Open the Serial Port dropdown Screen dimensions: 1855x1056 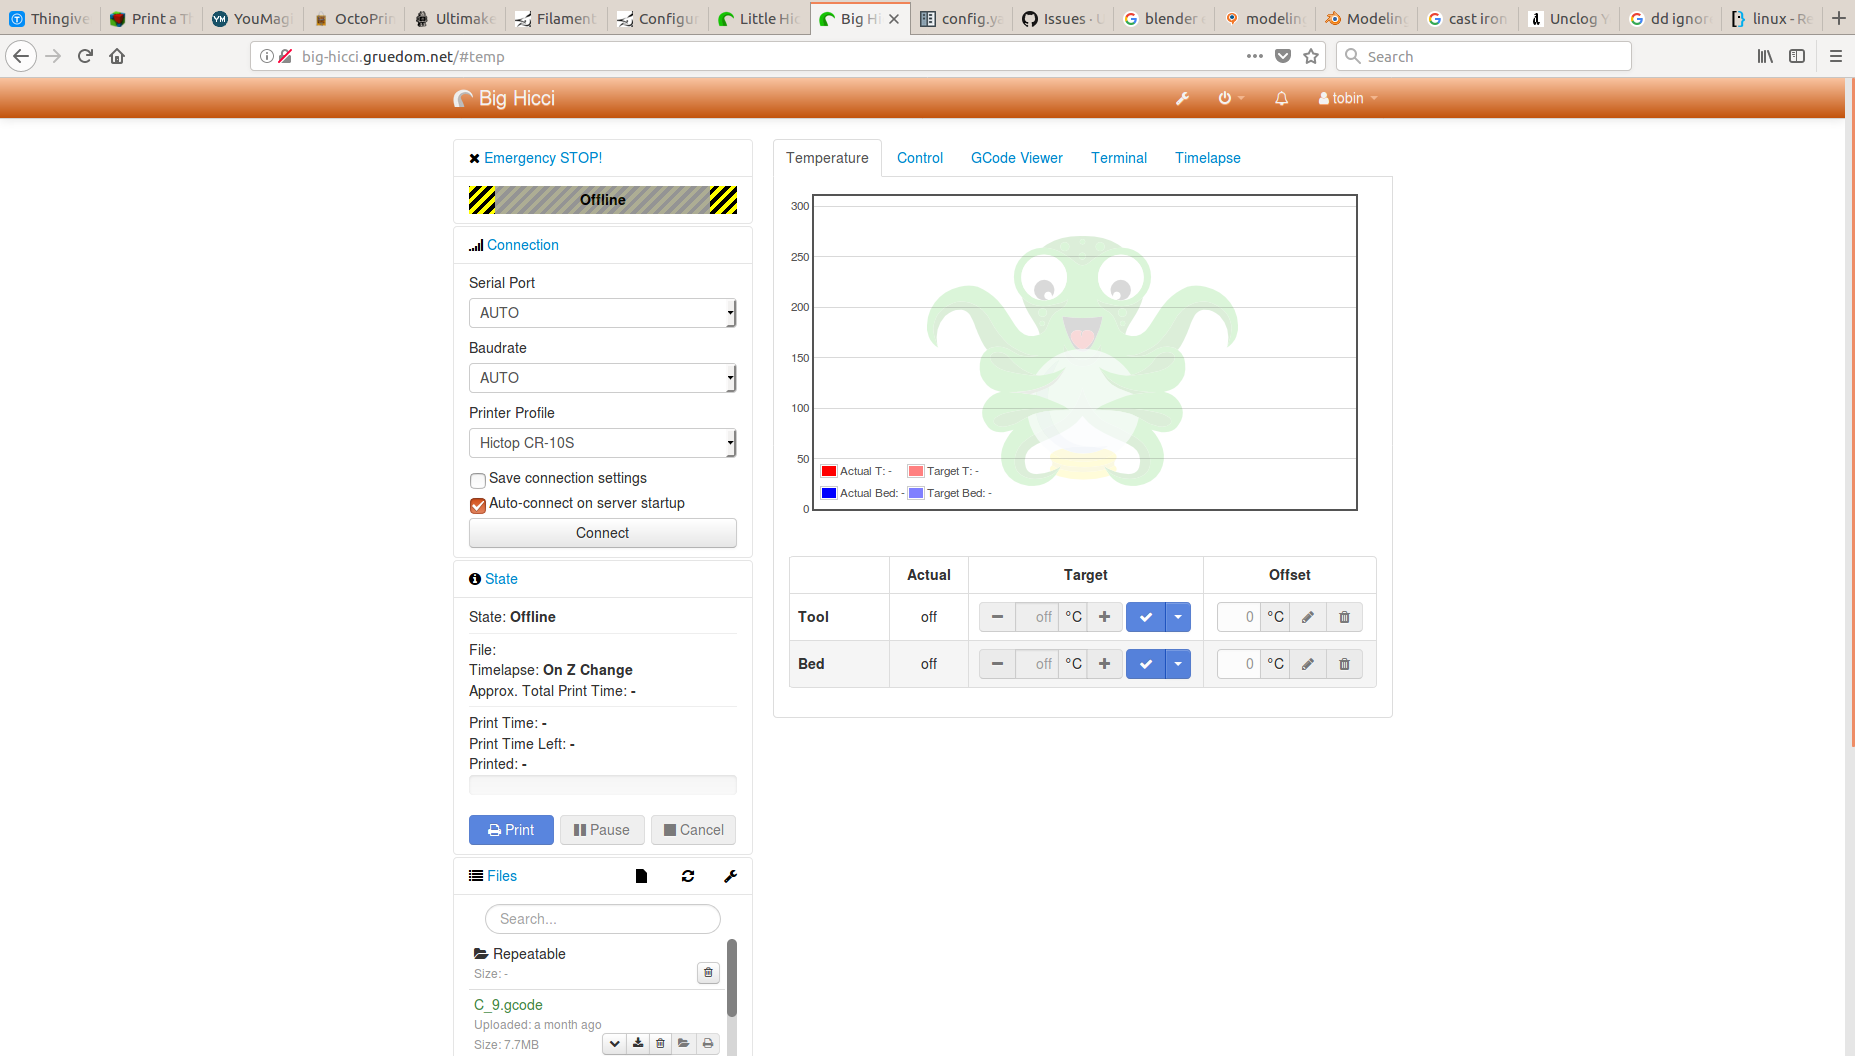coord(602,313)
